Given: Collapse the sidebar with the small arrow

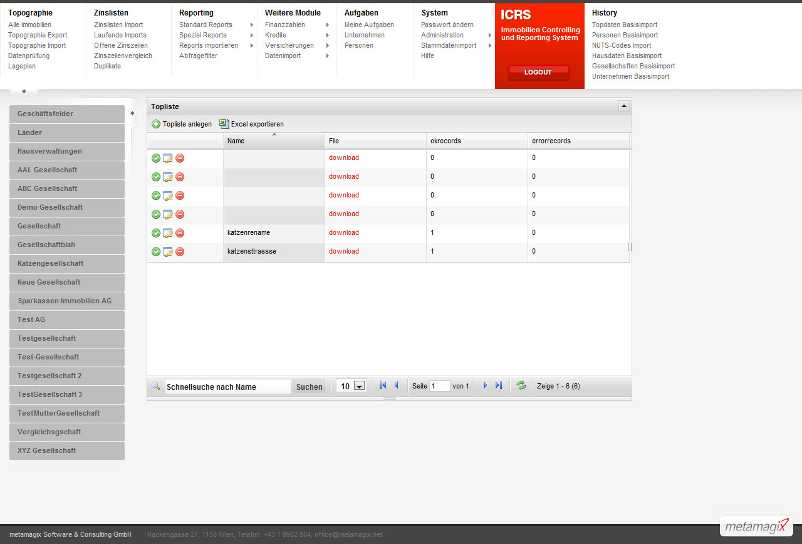Looking at the screenshot, I should pyautogui.click(x=132, y=113).
